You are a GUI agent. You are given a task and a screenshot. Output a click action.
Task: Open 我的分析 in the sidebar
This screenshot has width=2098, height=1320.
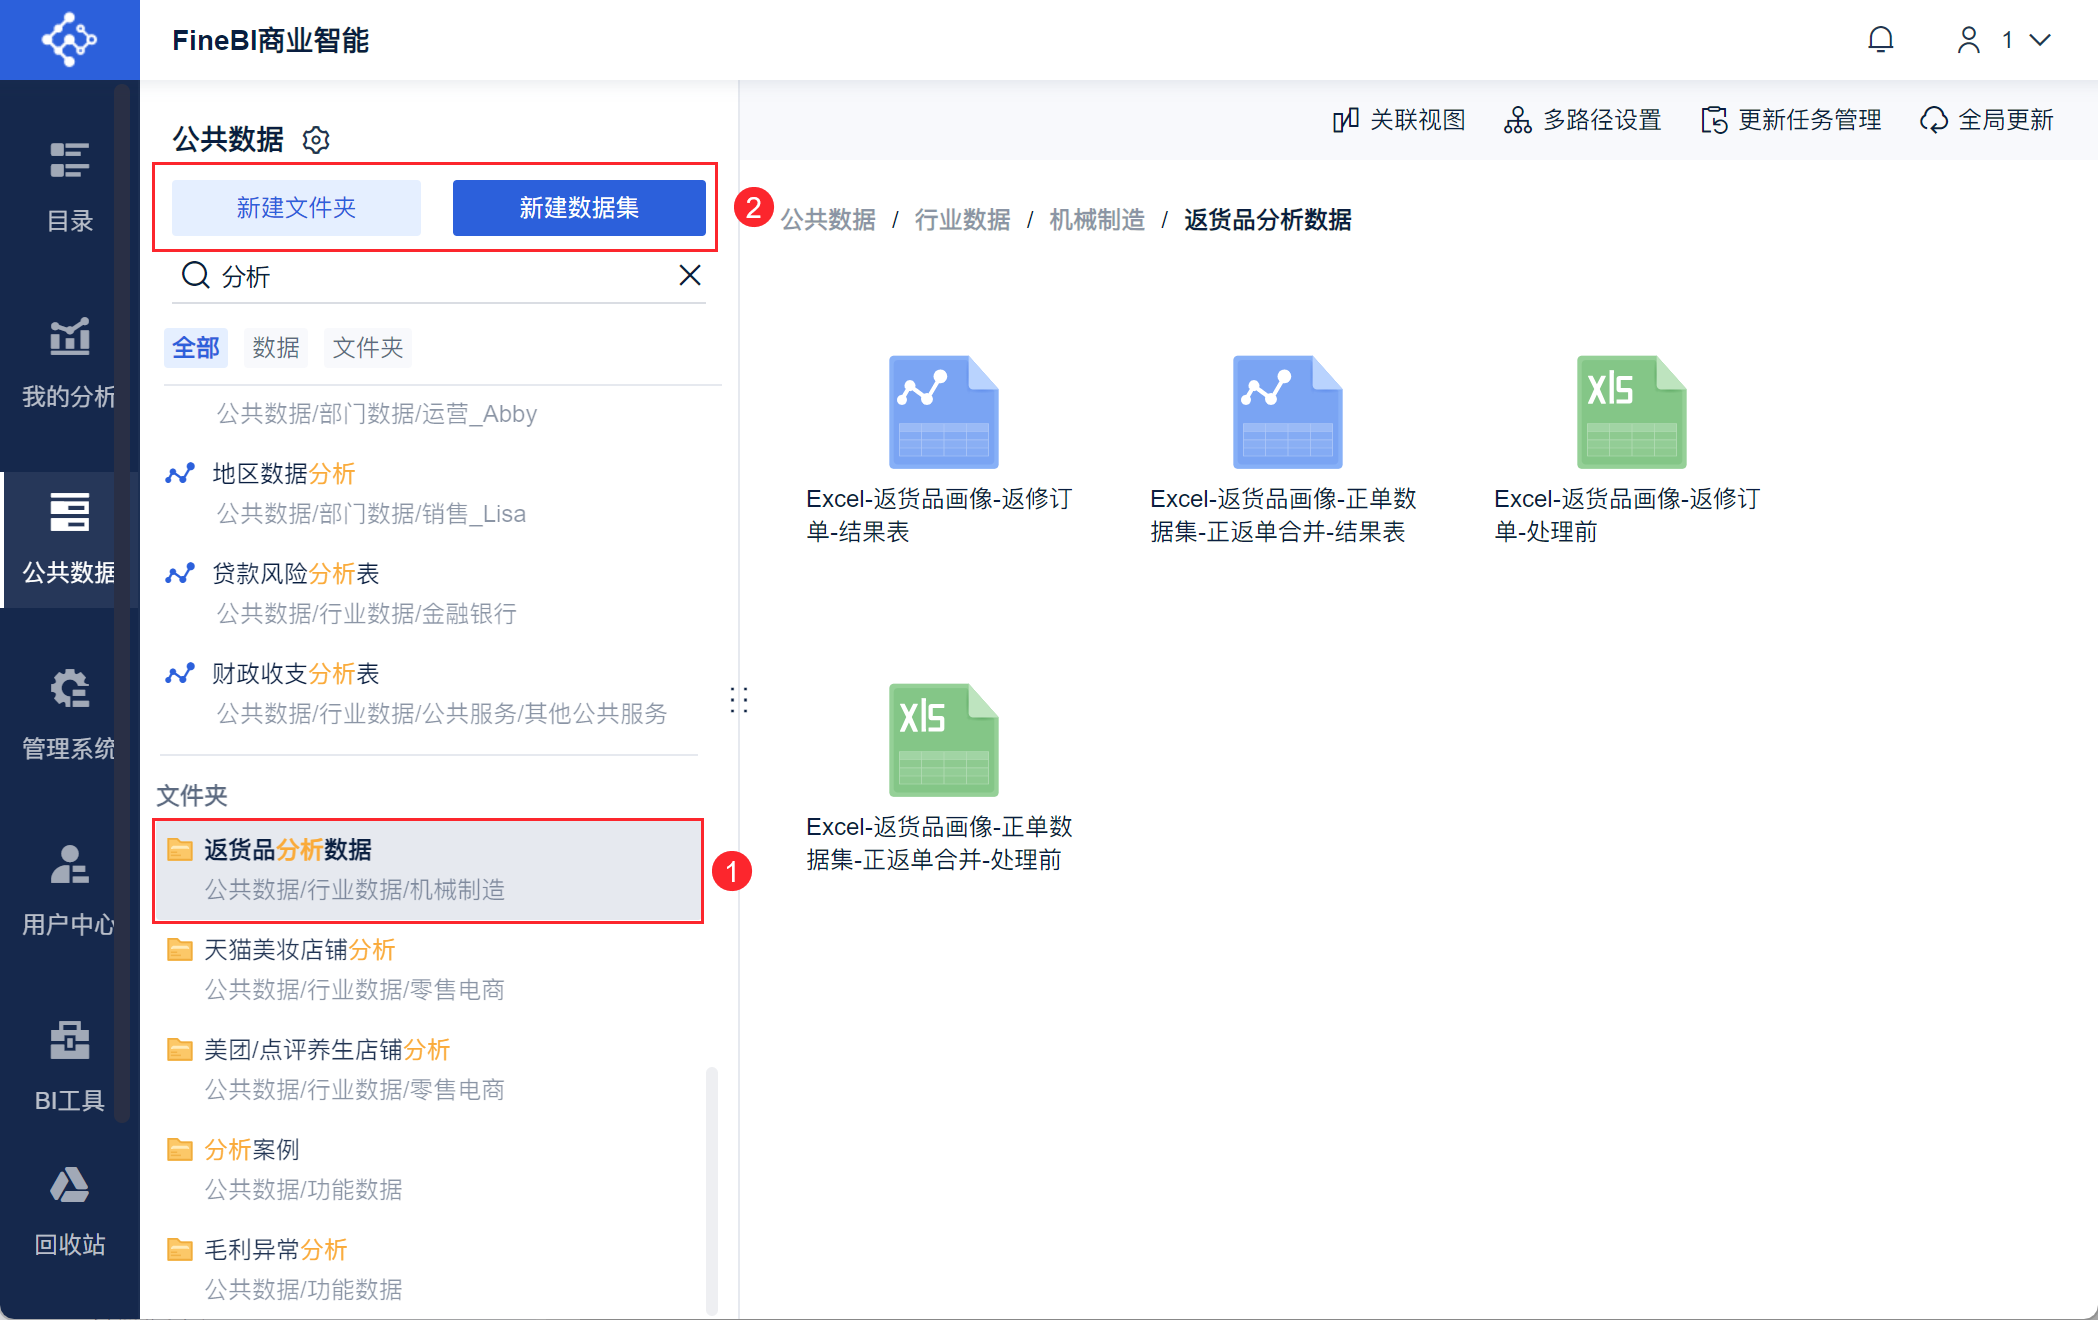69,363
